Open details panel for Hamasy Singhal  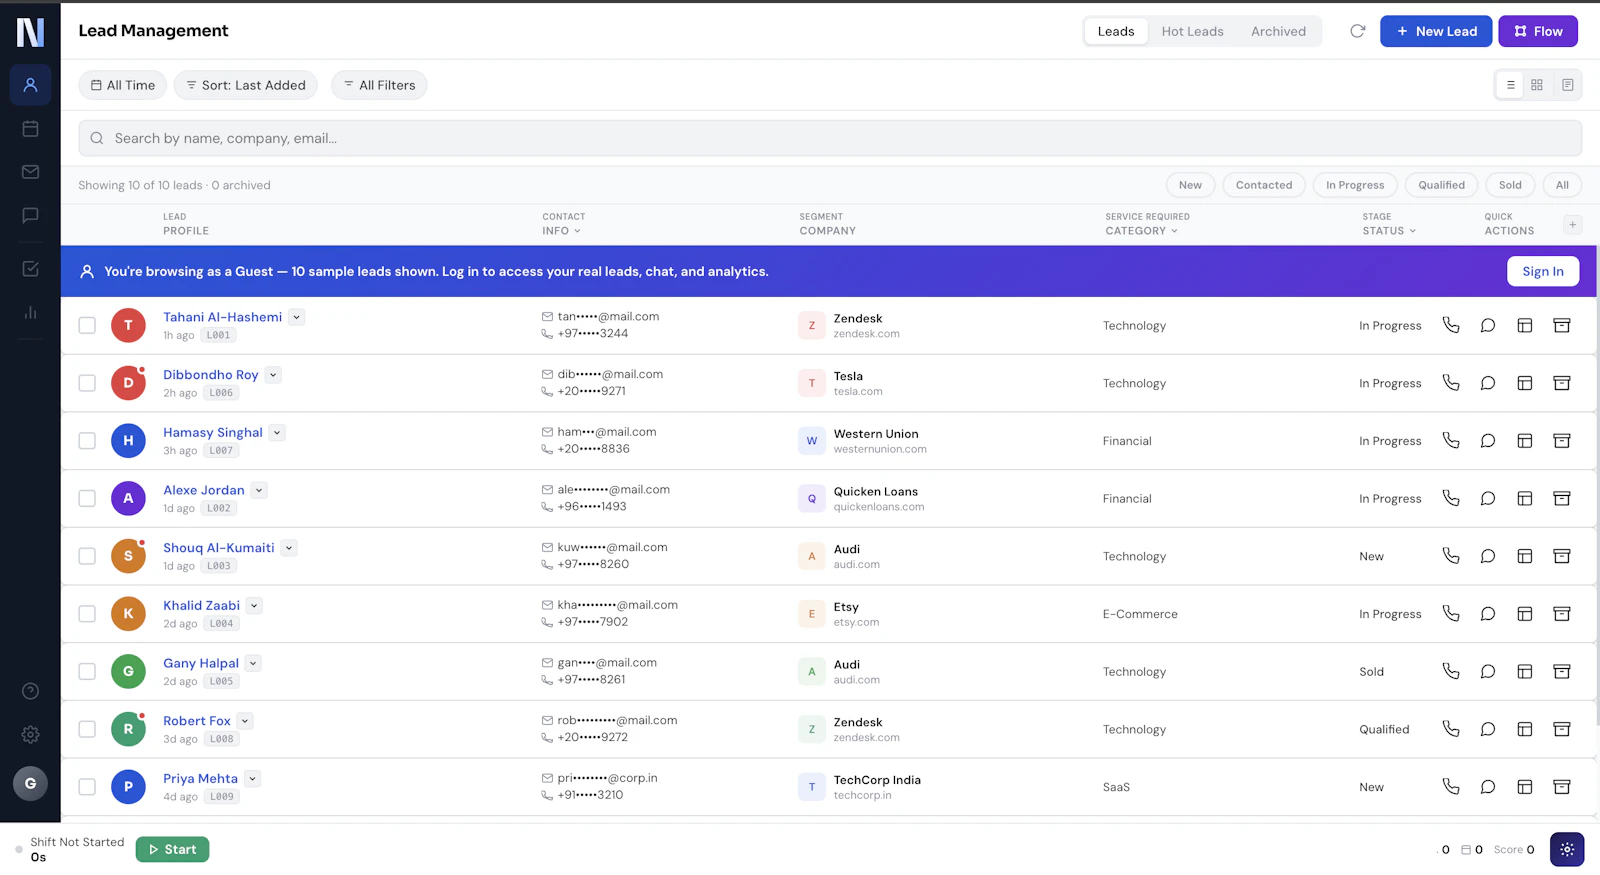point(1525,441)
